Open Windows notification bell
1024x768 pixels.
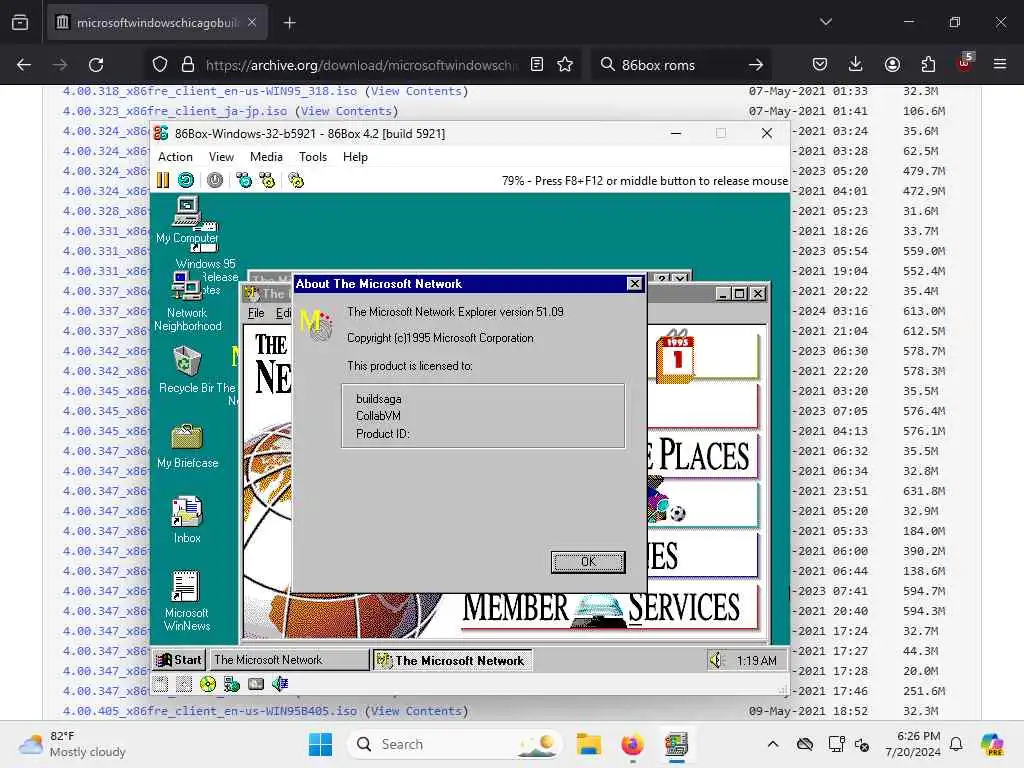coord(956,744)
